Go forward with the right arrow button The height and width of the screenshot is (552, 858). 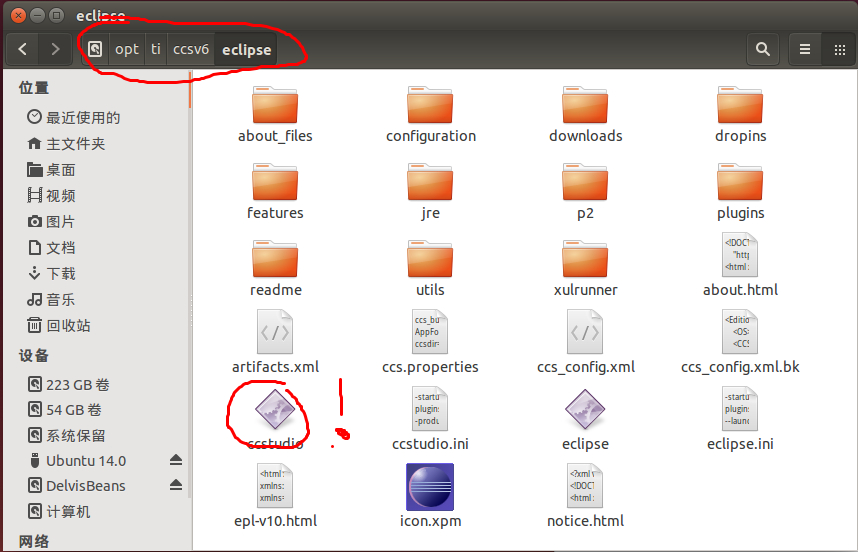(x=55, y=49)
